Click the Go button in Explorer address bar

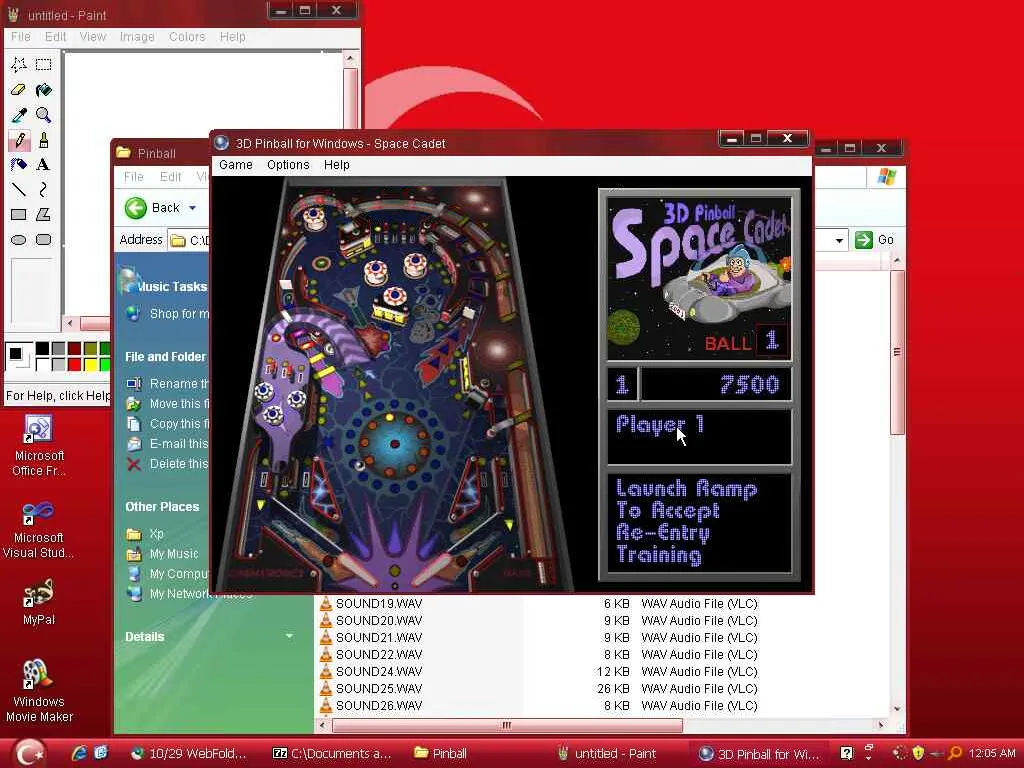874,240
